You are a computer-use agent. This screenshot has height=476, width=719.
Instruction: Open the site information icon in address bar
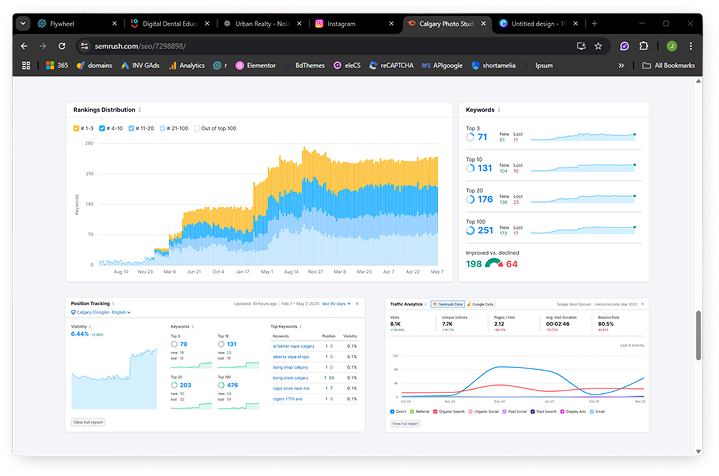[84, 46]
